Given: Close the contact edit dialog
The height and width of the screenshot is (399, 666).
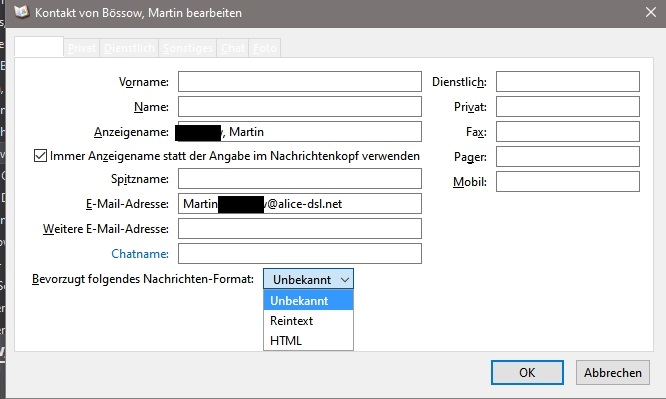Looking at the screenshot, I should pos(651,12).
